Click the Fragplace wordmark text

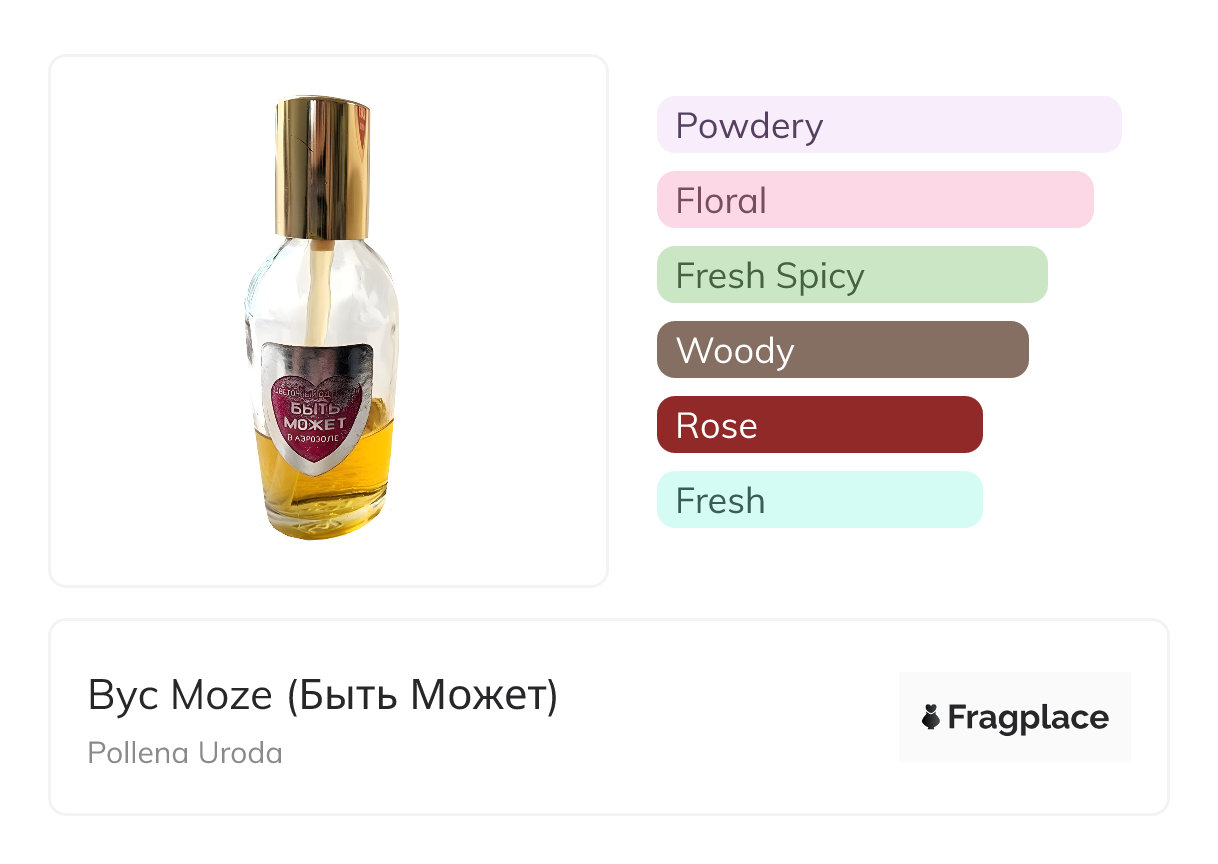point(1028,718)
